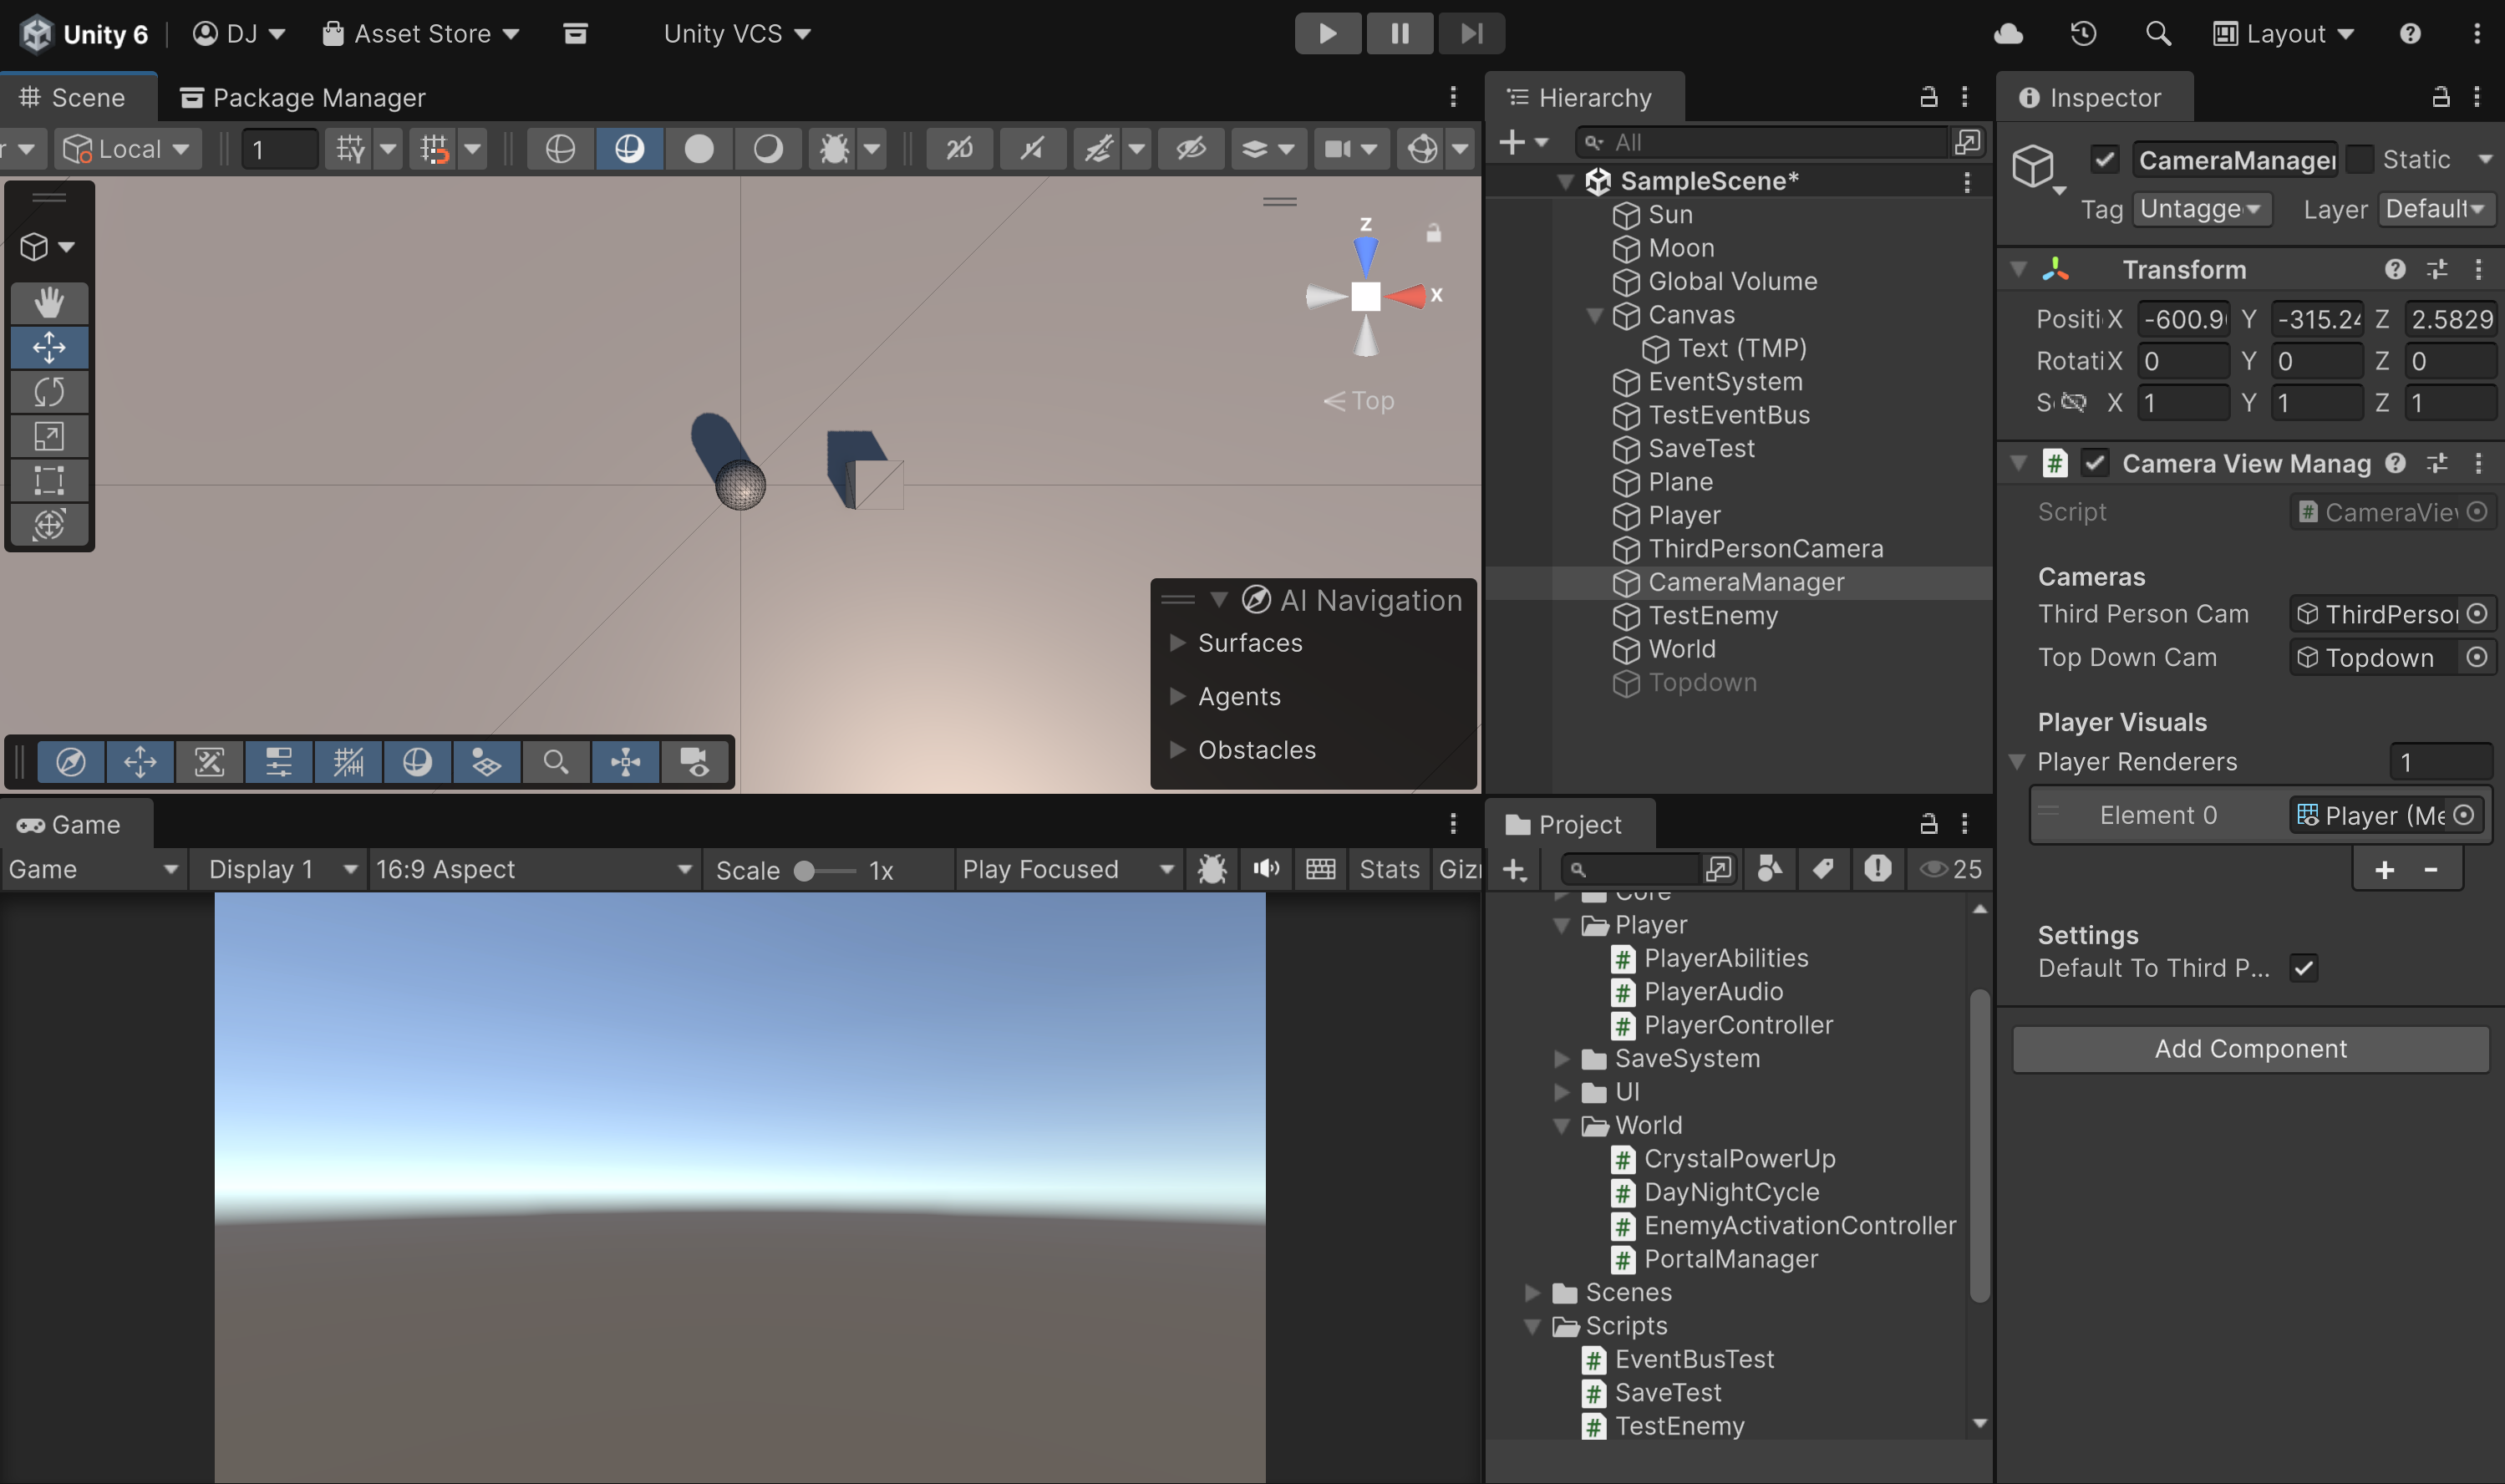The width and height of the screenshot is (2505, 1484).
Task: Select the Transform tool
Action: [x=48, y=524]
